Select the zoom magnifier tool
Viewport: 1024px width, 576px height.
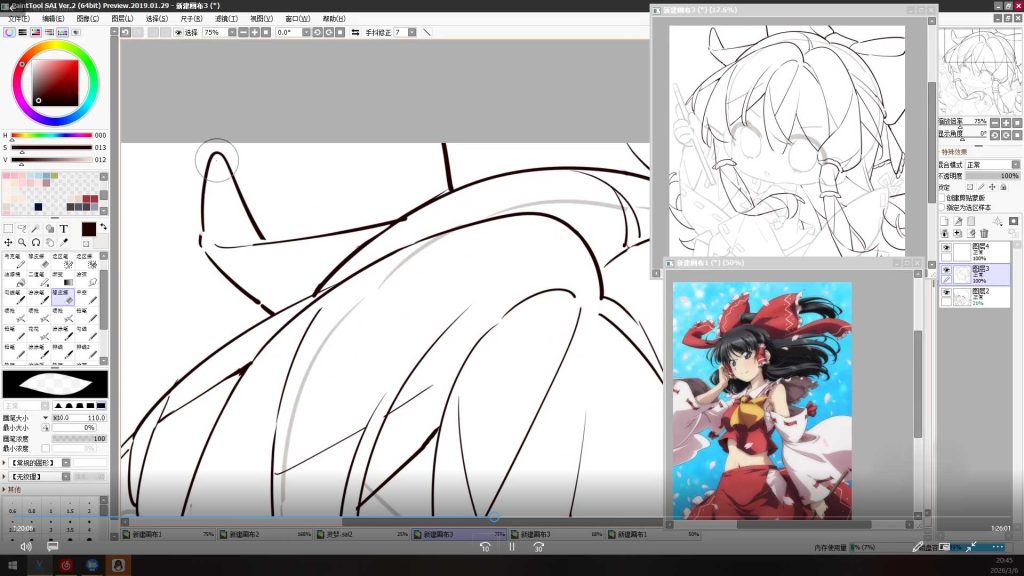pos(22,242)
